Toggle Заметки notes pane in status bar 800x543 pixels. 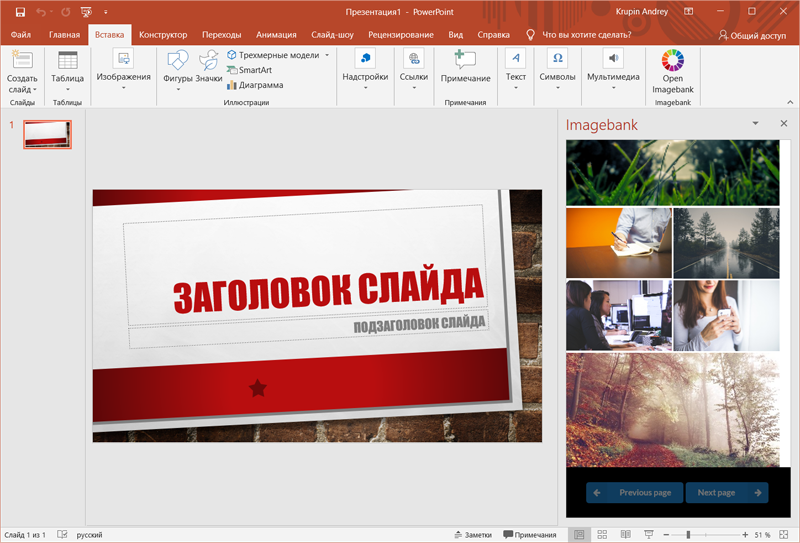tap(472, 535)
